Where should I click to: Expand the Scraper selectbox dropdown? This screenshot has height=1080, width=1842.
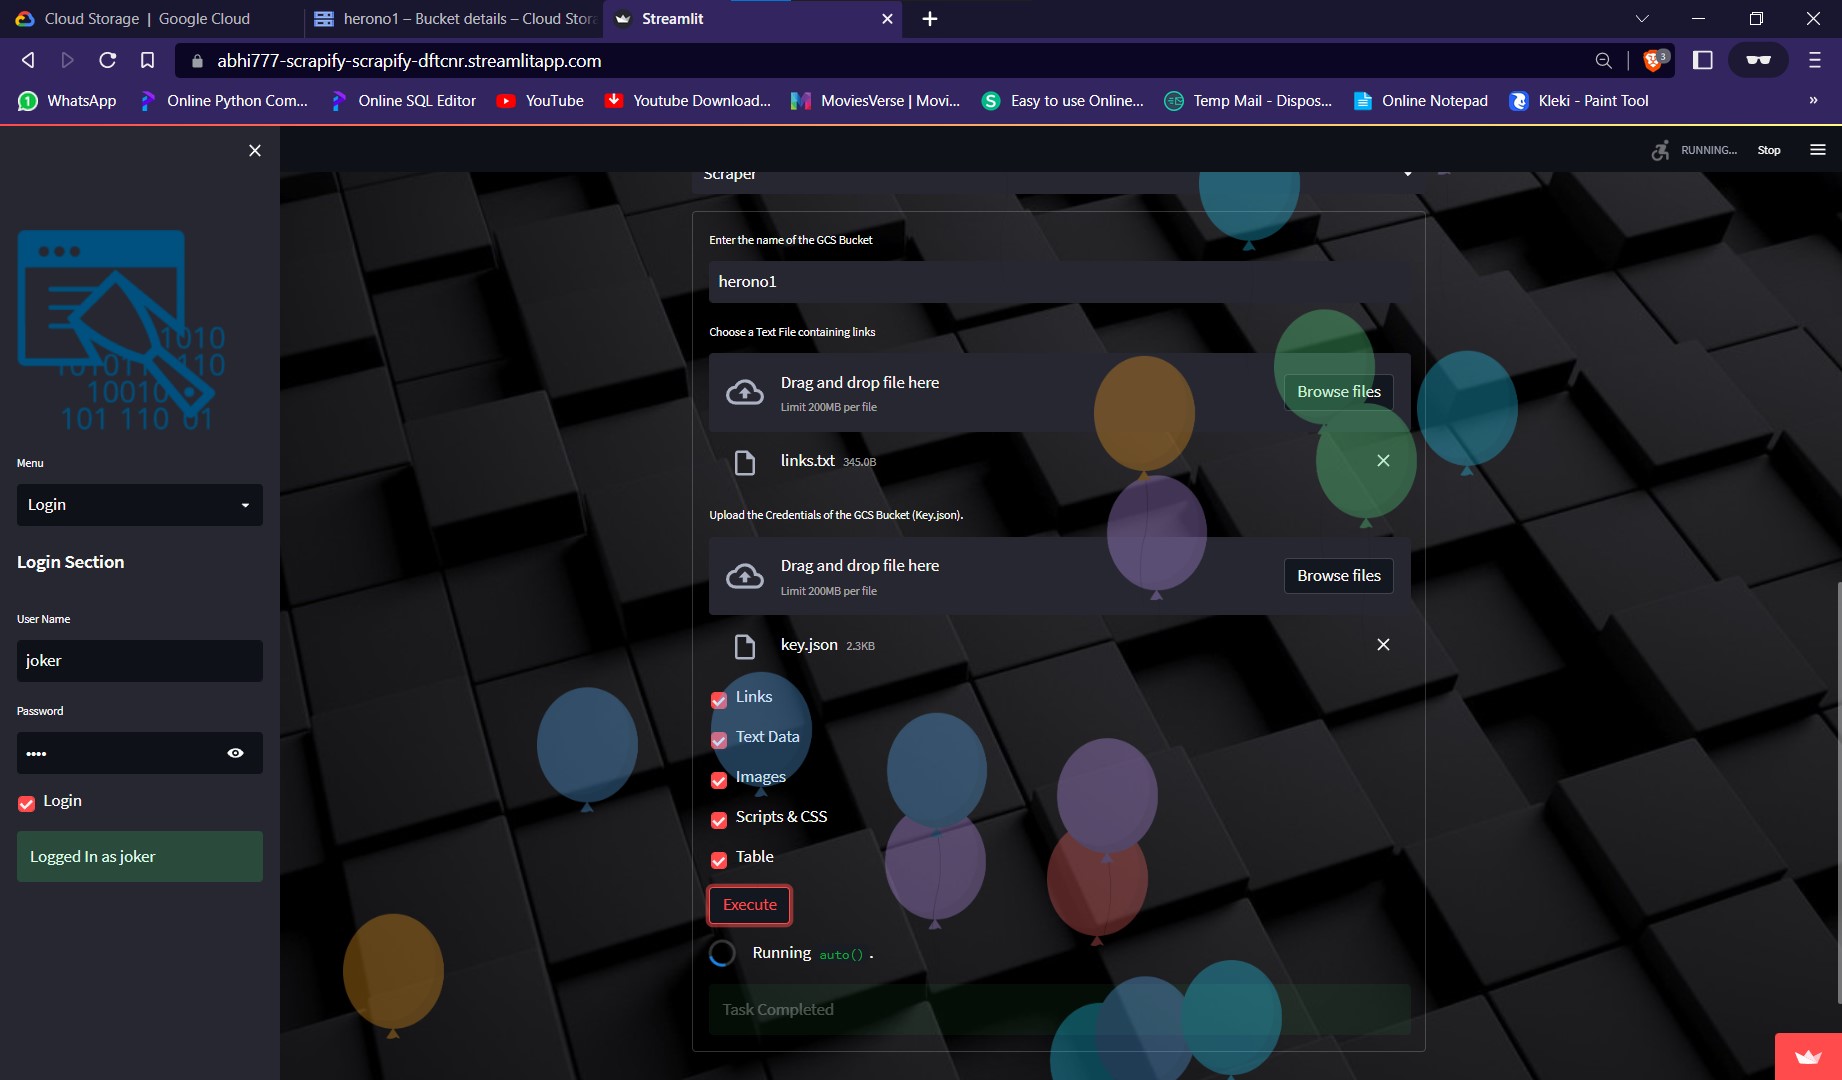[1059, 175]
